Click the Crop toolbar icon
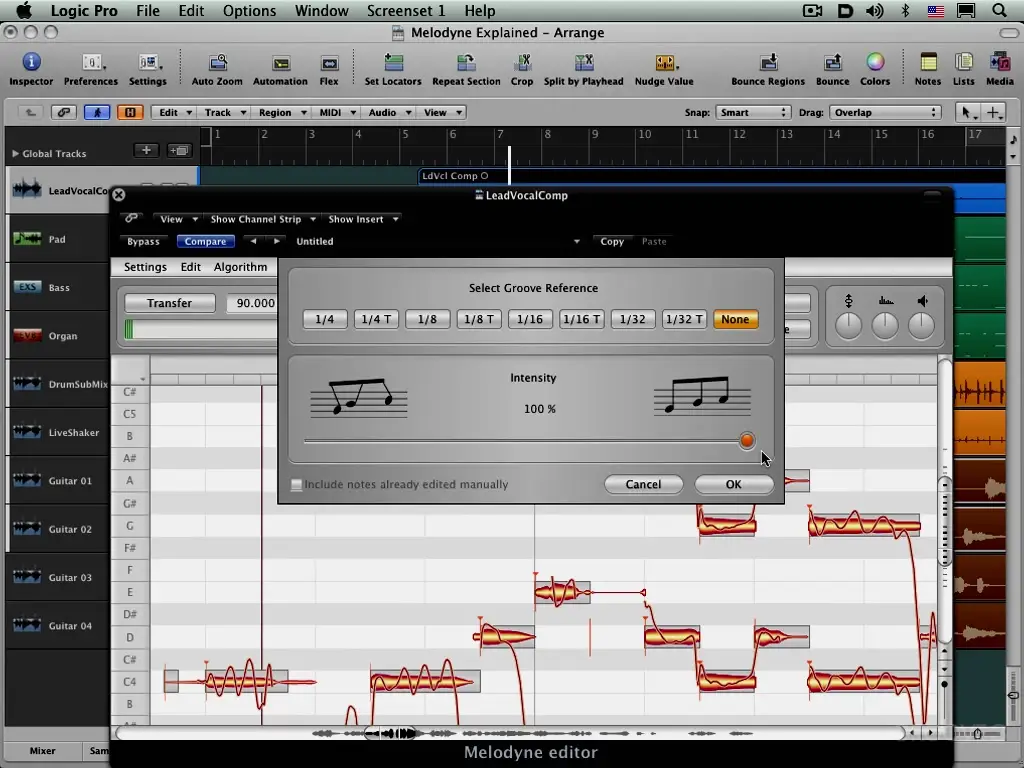 pos(522,62)
